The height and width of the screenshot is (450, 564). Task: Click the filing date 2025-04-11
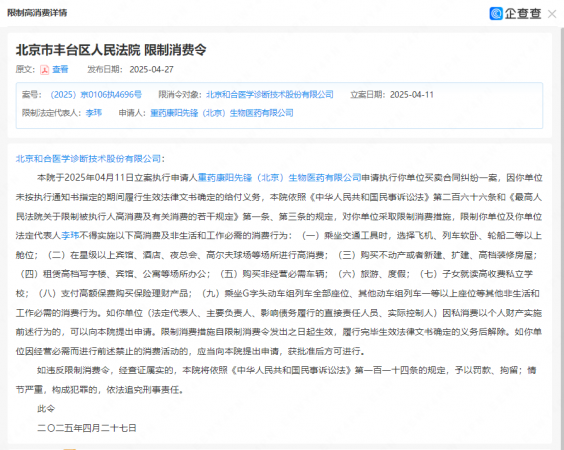tap(412, 95)
